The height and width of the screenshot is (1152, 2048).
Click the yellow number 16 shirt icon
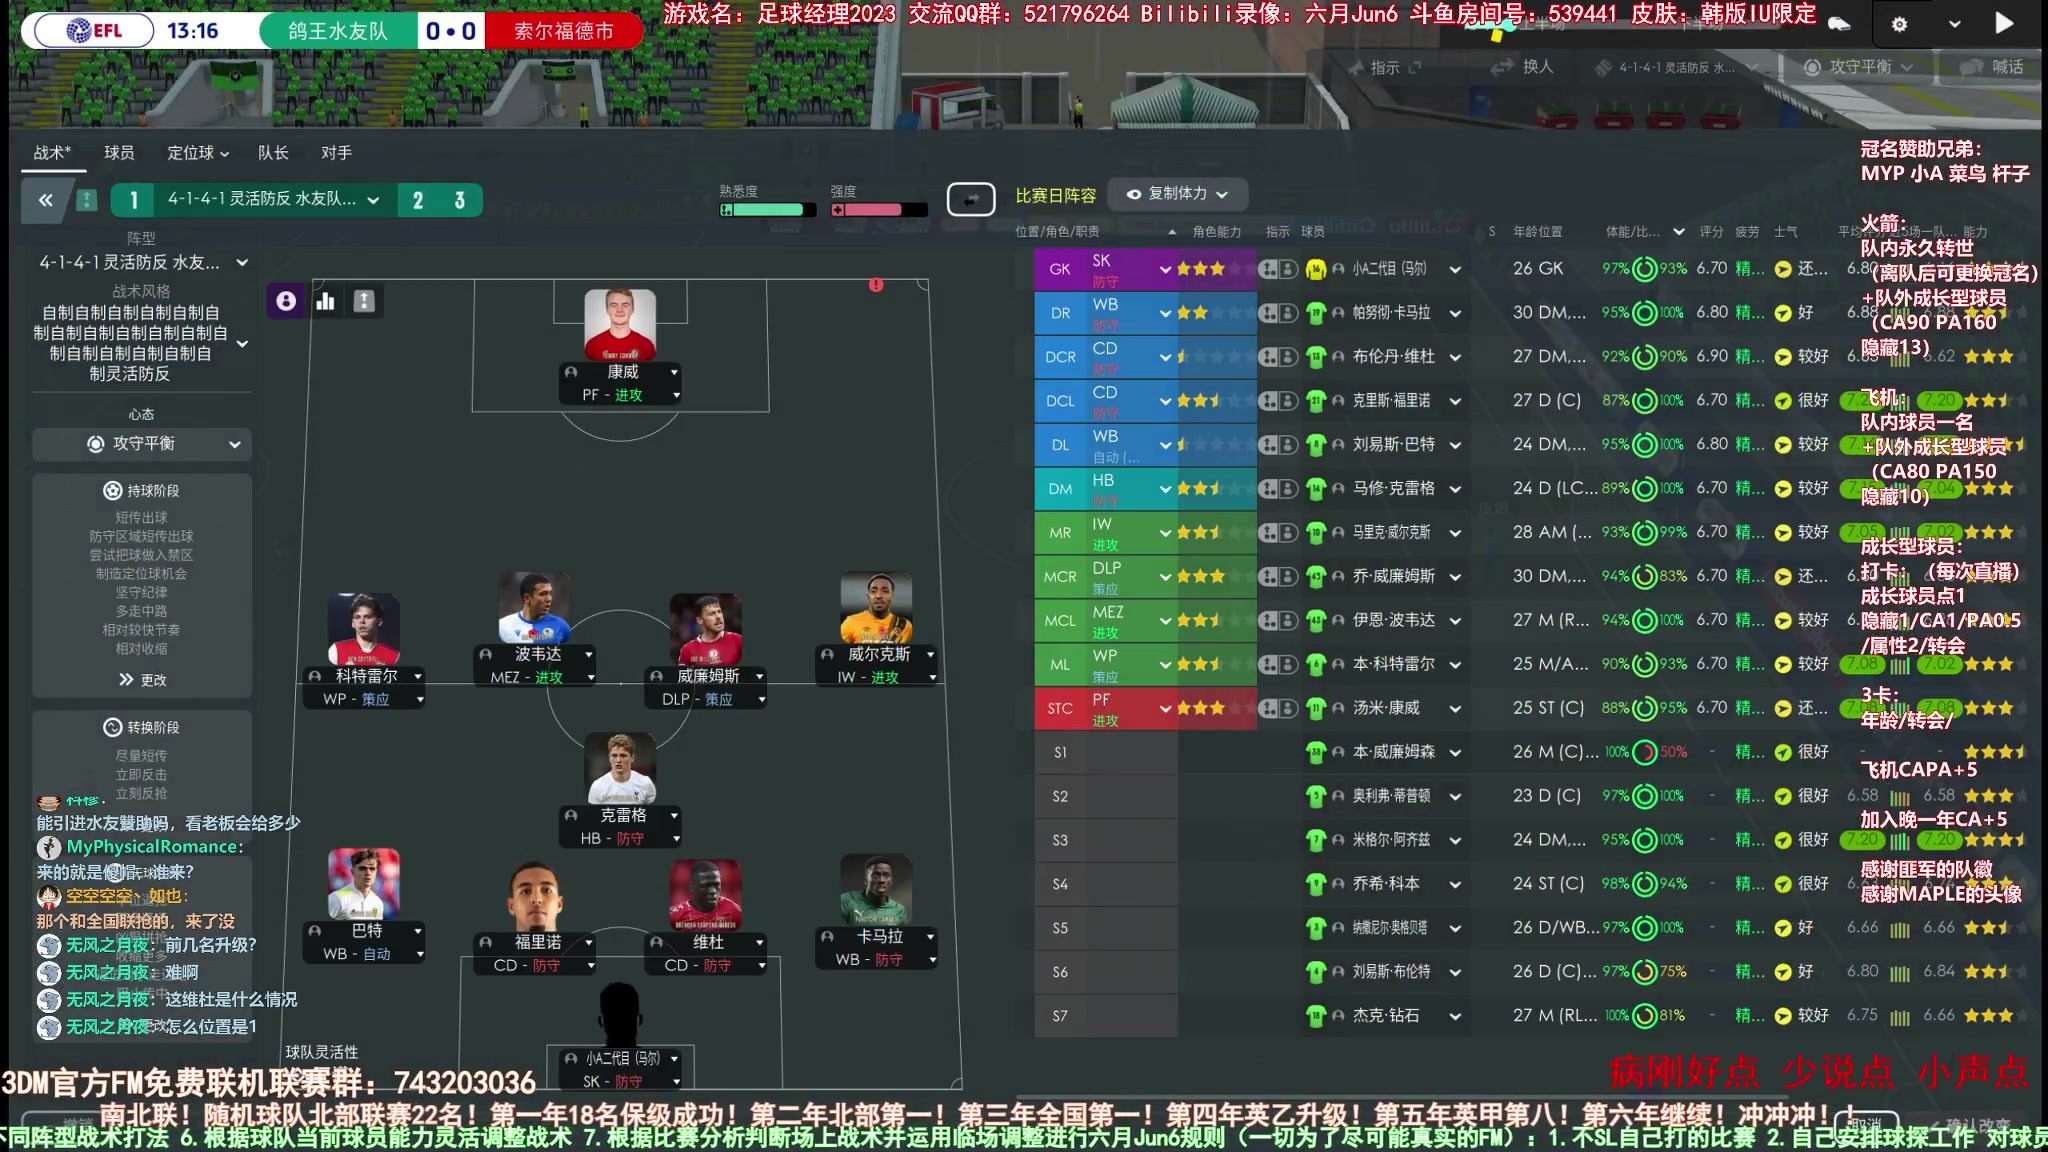(x=1316, y=269)
